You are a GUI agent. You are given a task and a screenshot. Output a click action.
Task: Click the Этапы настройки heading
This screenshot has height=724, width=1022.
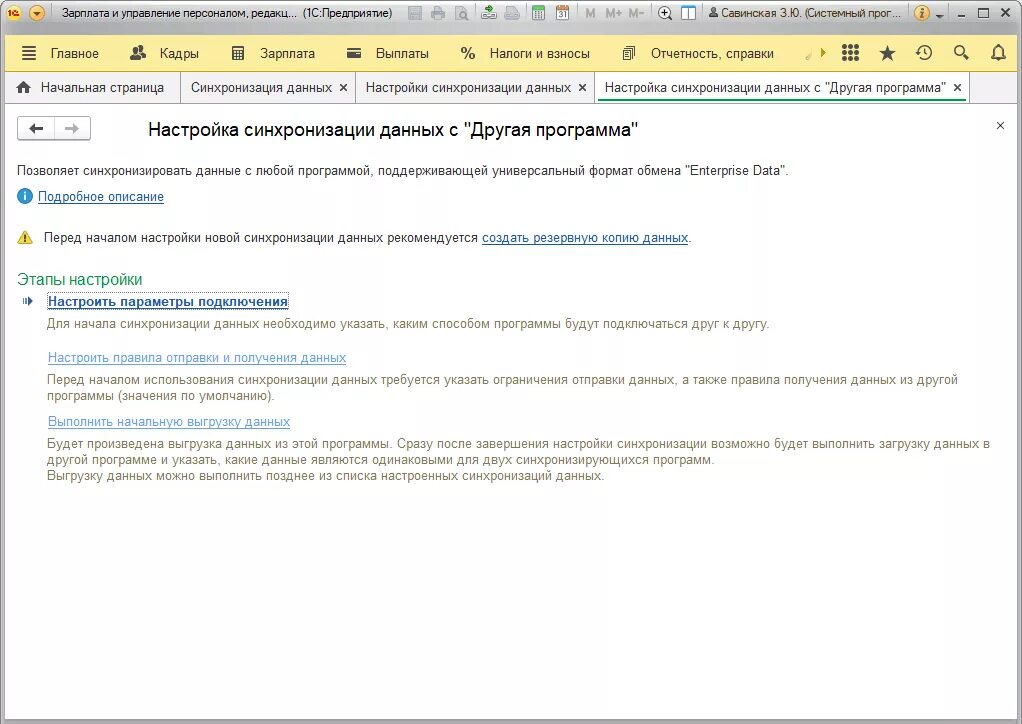point(80,280)
